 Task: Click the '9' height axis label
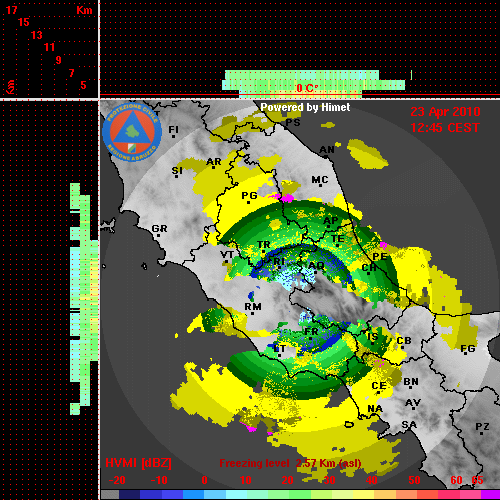coord(59,60)
